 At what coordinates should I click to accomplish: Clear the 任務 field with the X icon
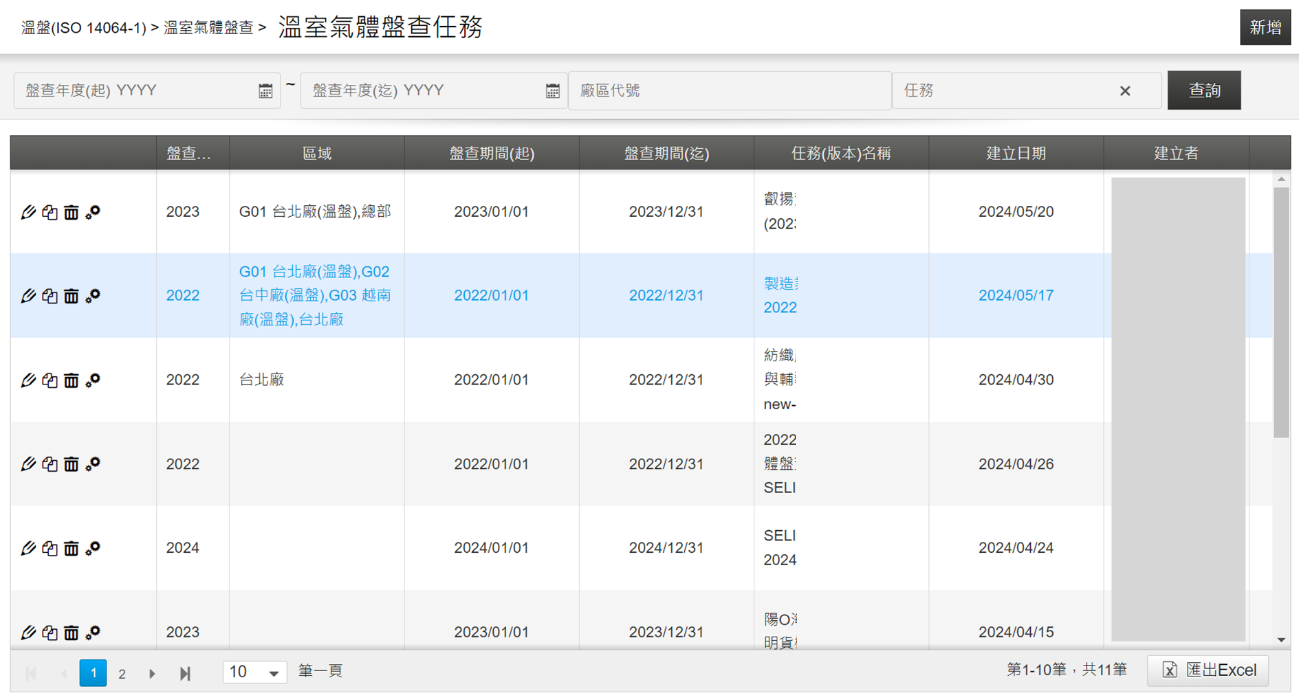tap(1125, 91)
